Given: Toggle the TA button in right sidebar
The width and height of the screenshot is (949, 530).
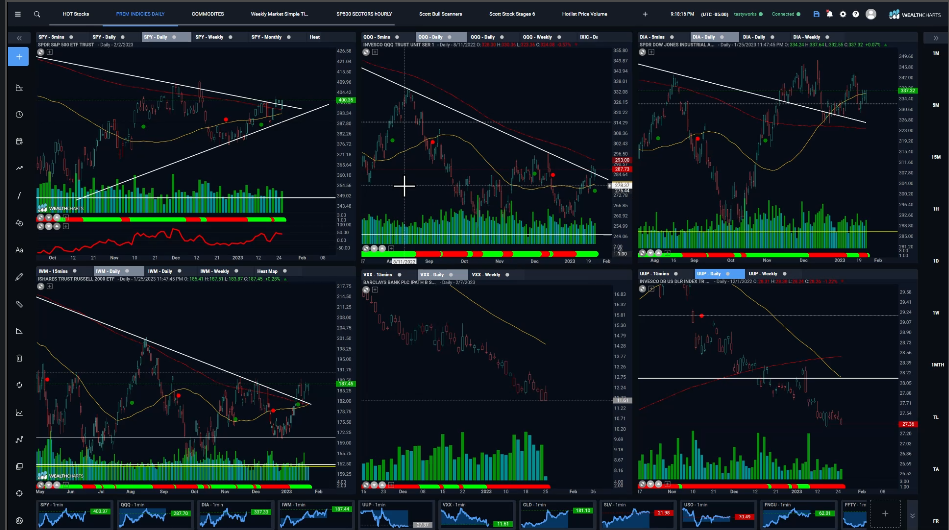Looking at the screenshot, I should 936,469.
